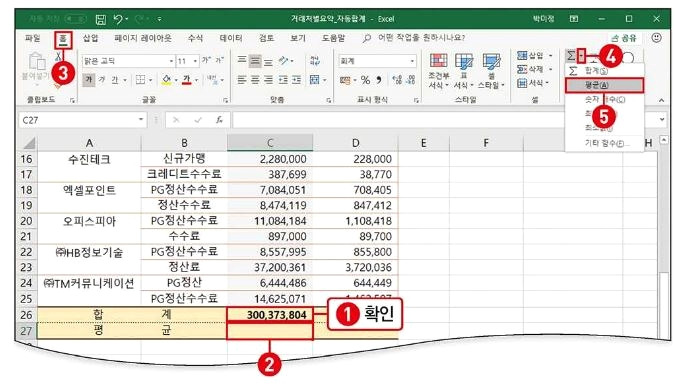Viewport: 675px width, 385px height.
Task: Choose 기타 함수 from AutoSum menu
Action: (604, 143)
